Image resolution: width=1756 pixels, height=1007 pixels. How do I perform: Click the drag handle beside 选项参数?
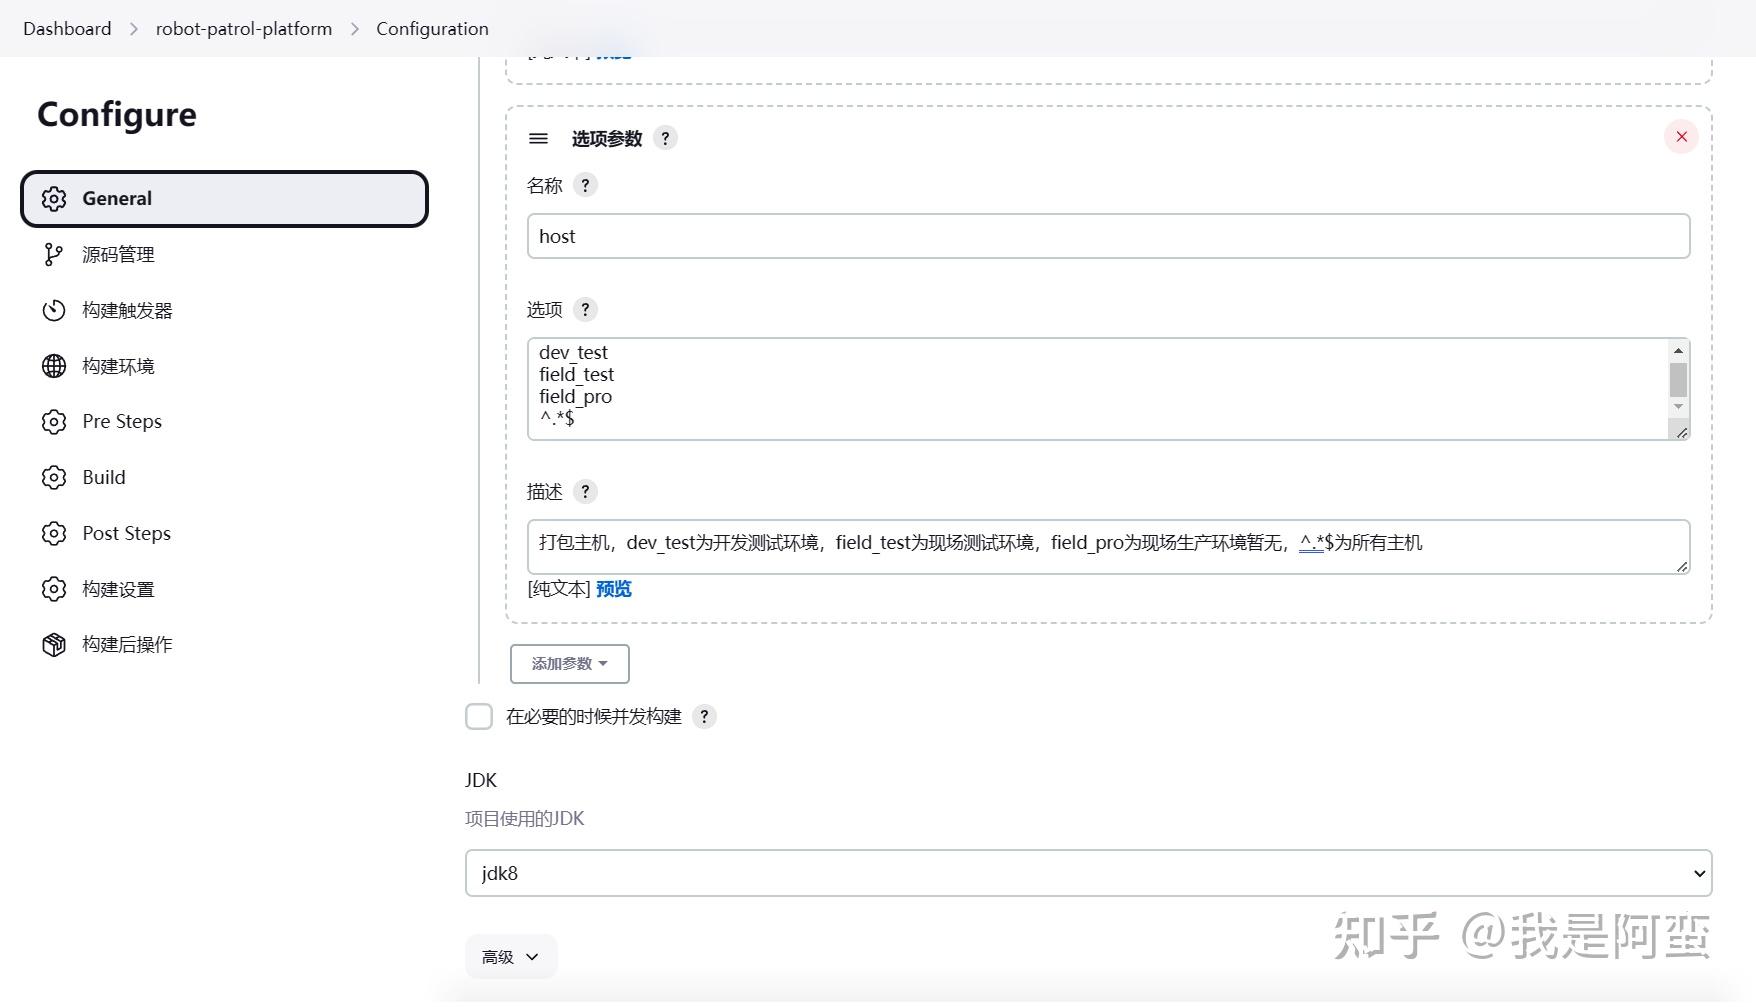point(538,138)
